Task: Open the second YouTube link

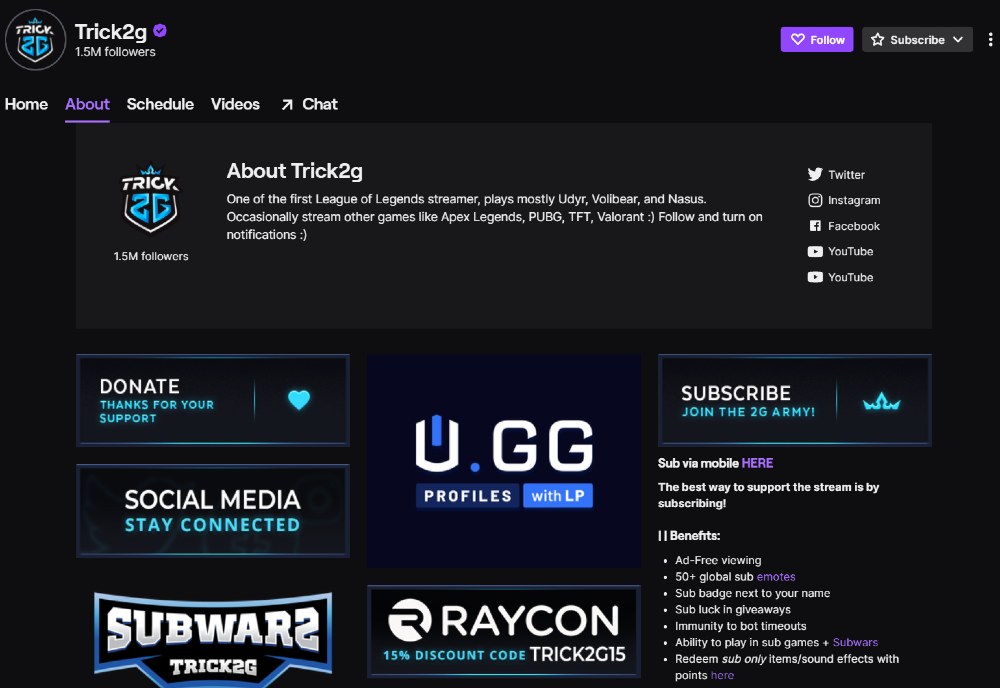Action: (x=850, y=277)
